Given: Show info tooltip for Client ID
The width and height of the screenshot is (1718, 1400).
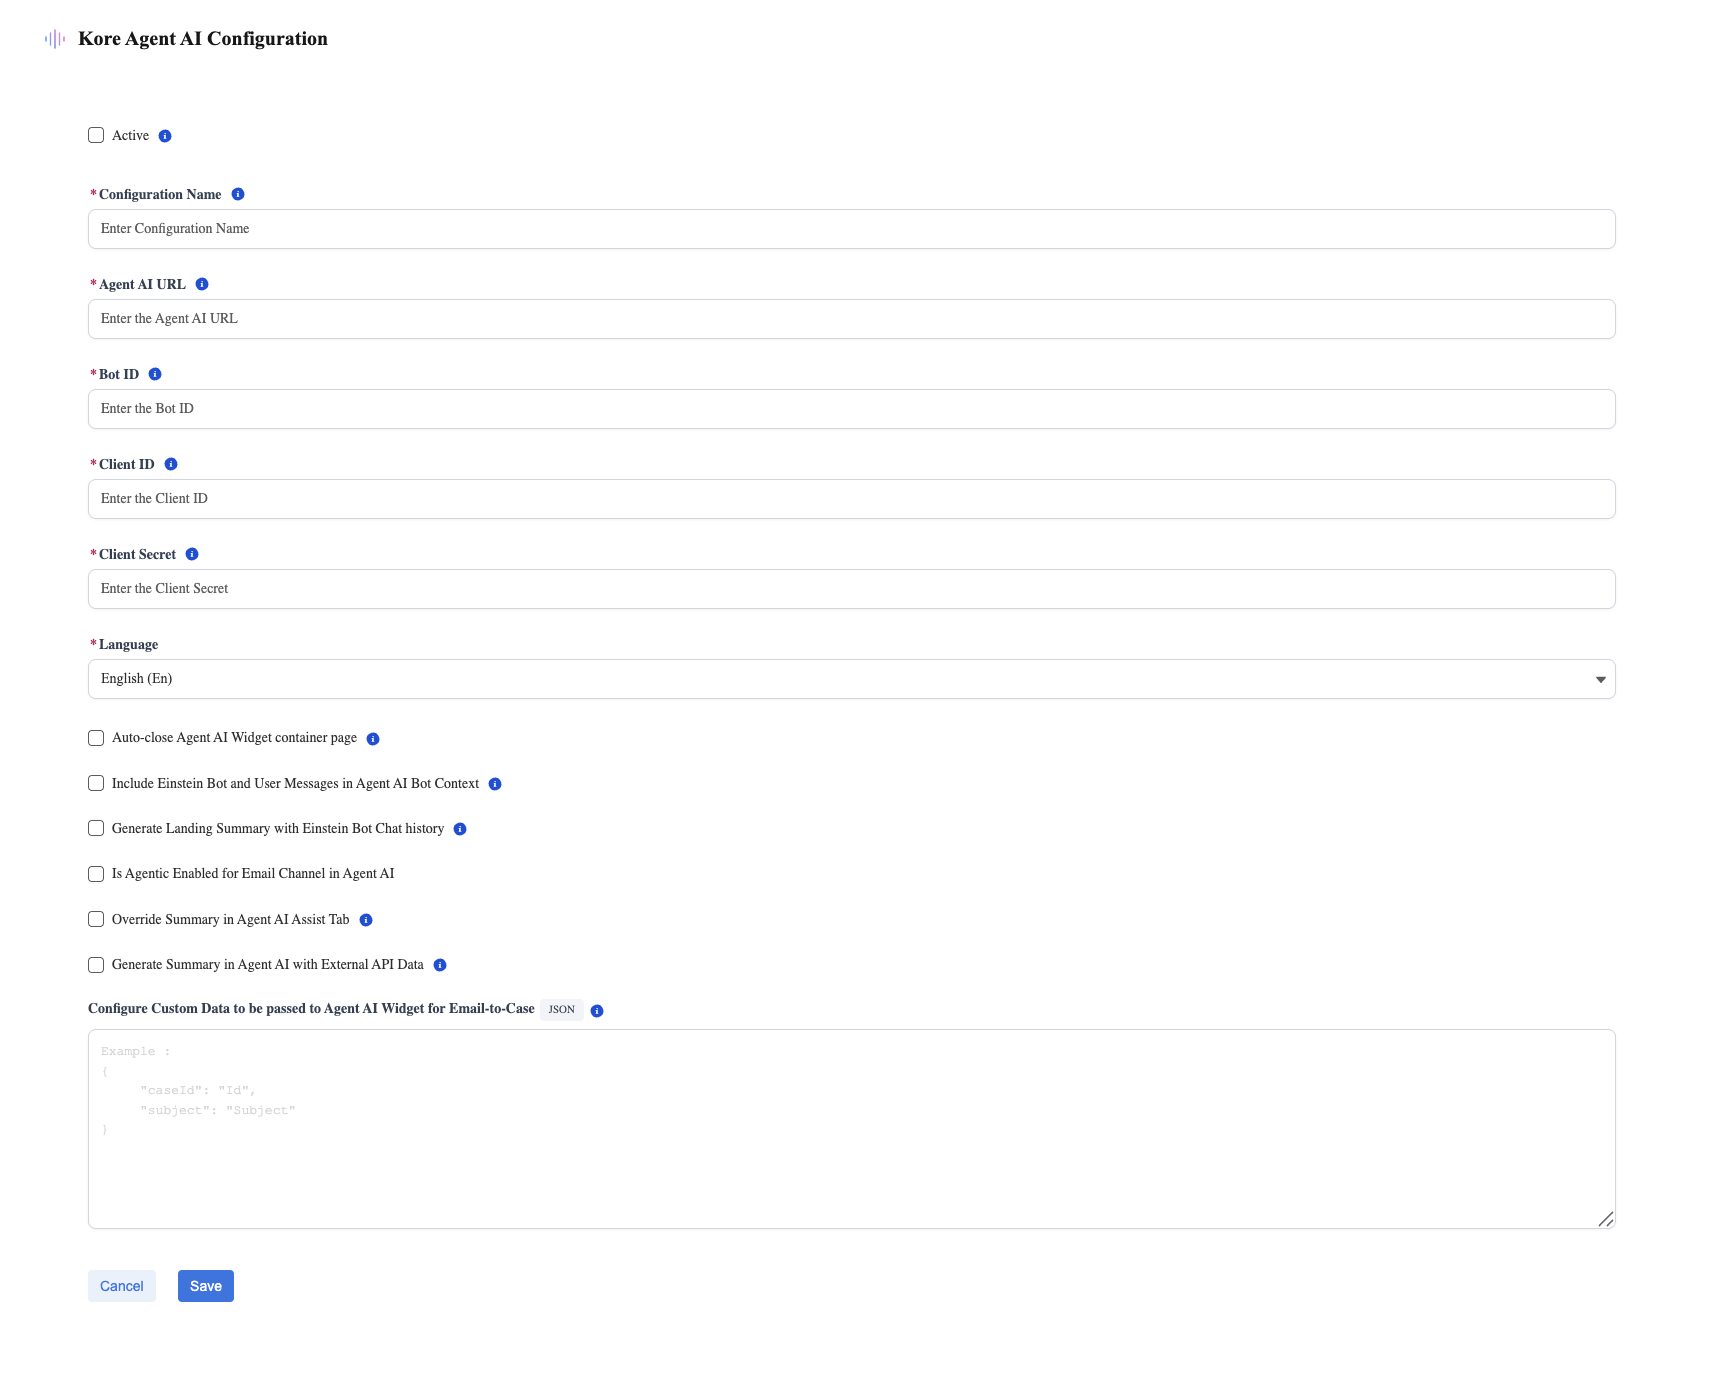Looking at the screenshot, I should (171, 464).
